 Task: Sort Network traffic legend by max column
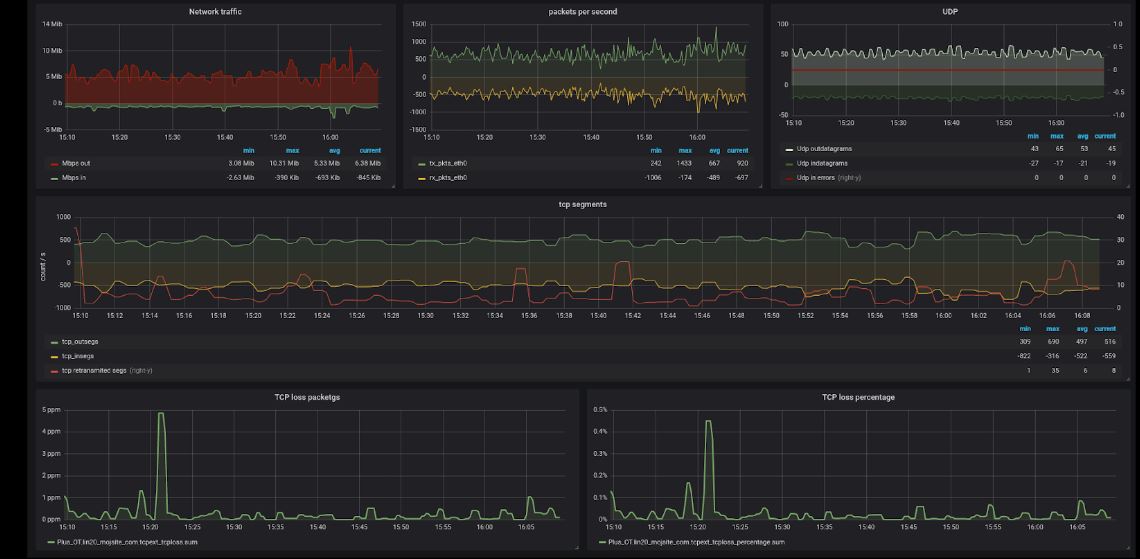pyautogui.click(x=292, y=151)
